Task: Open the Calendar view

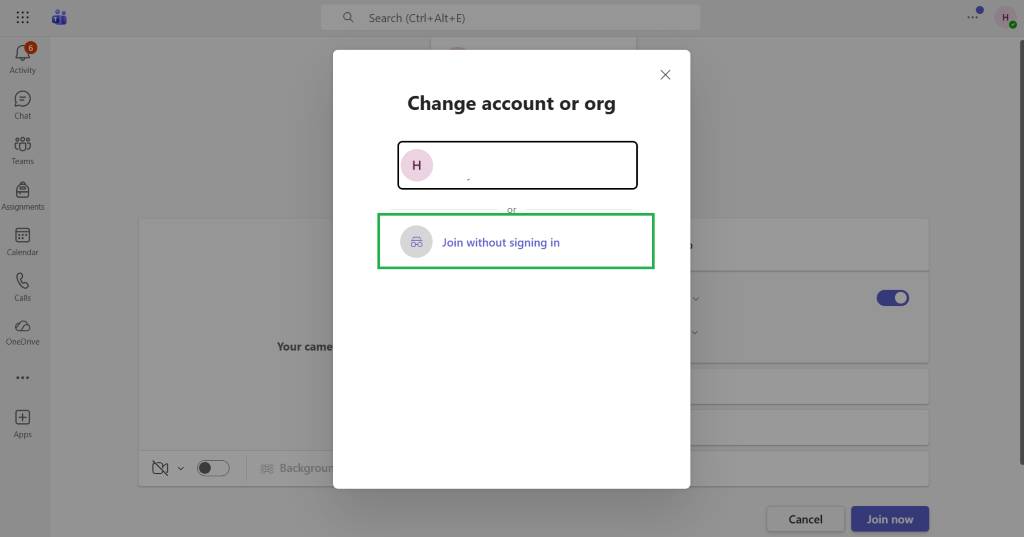Action: point(22,241)
